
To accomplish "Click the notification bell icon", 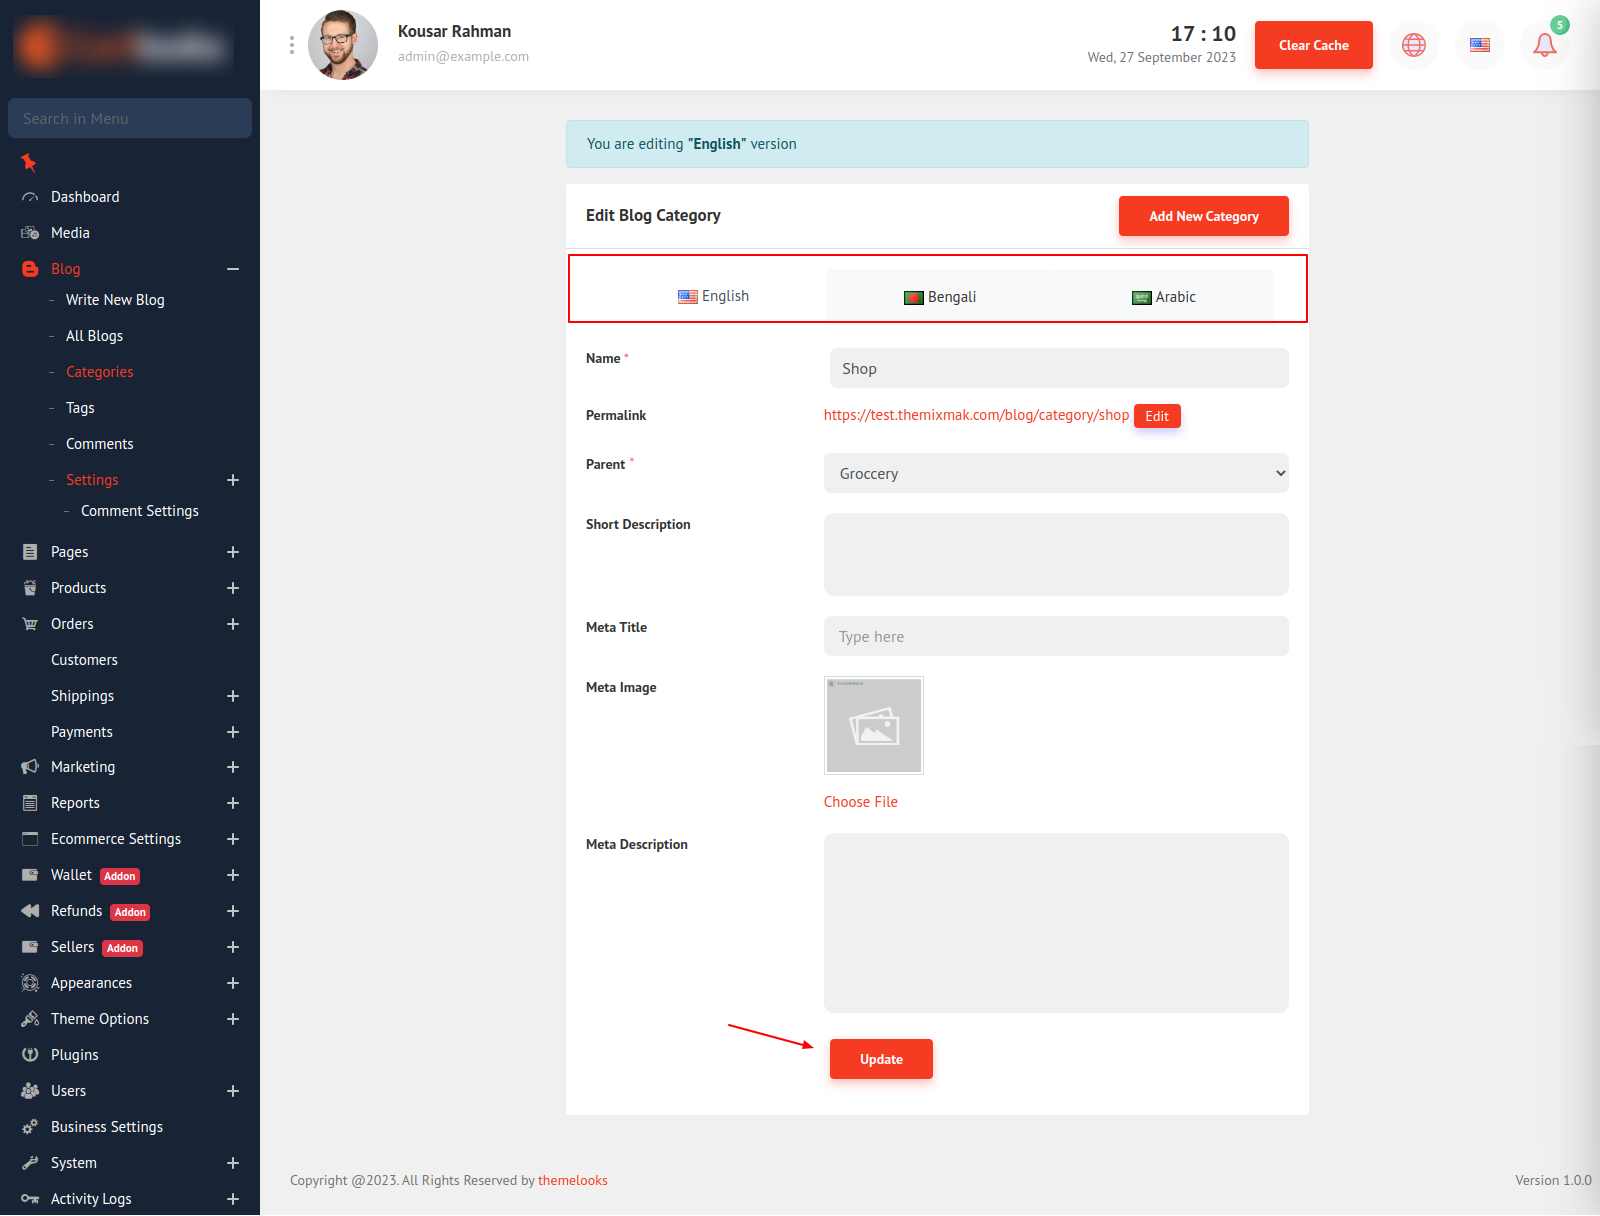I will (1544, 45).
